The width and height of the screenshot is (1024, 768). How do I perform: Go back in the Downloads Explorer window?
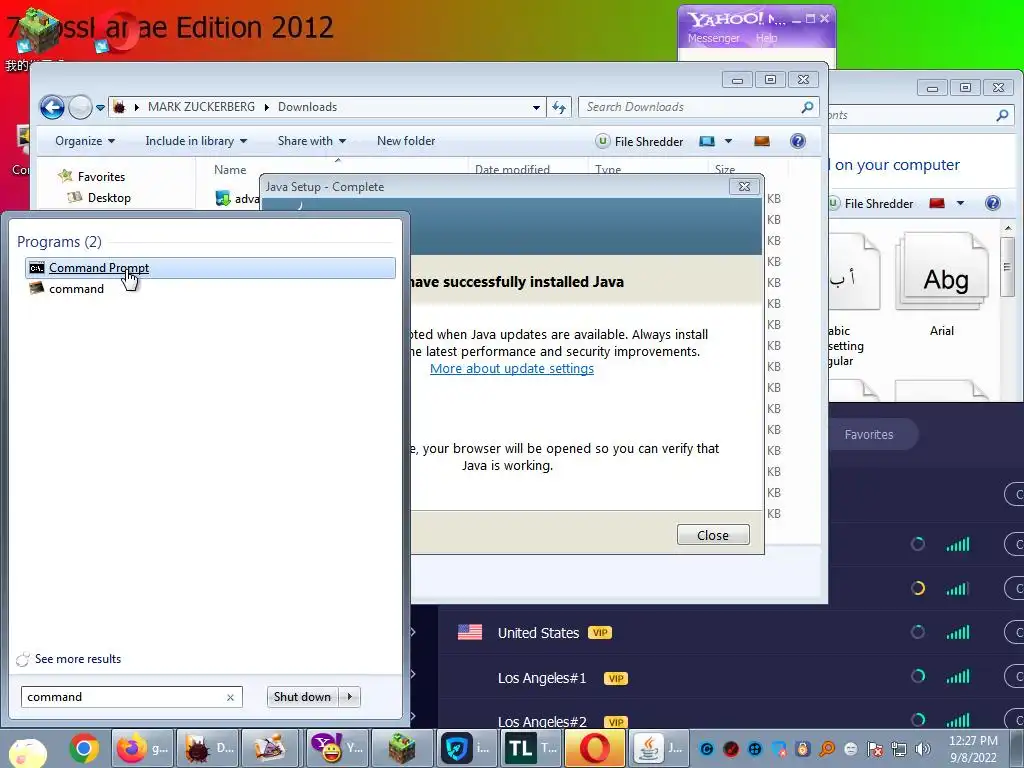click(x=52, y=107)
